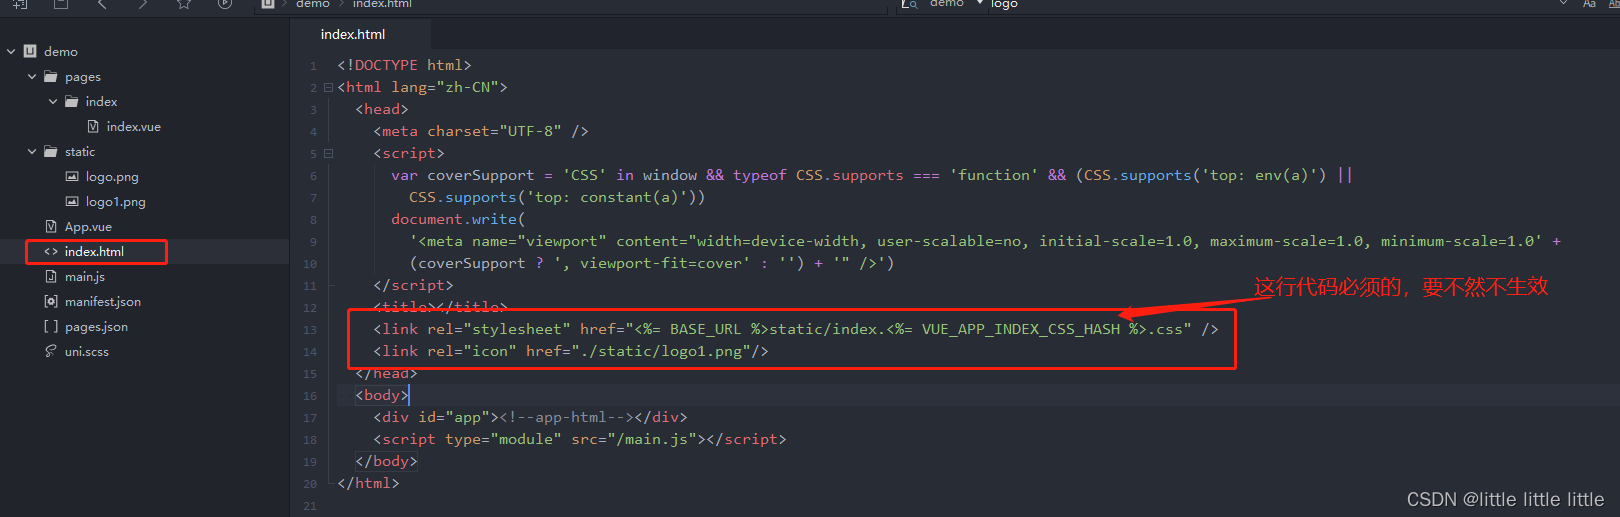The width and height of the screenshot is (1620, 517).
Task: Open the search history dropdown chevron
Action: point(1562,4)
